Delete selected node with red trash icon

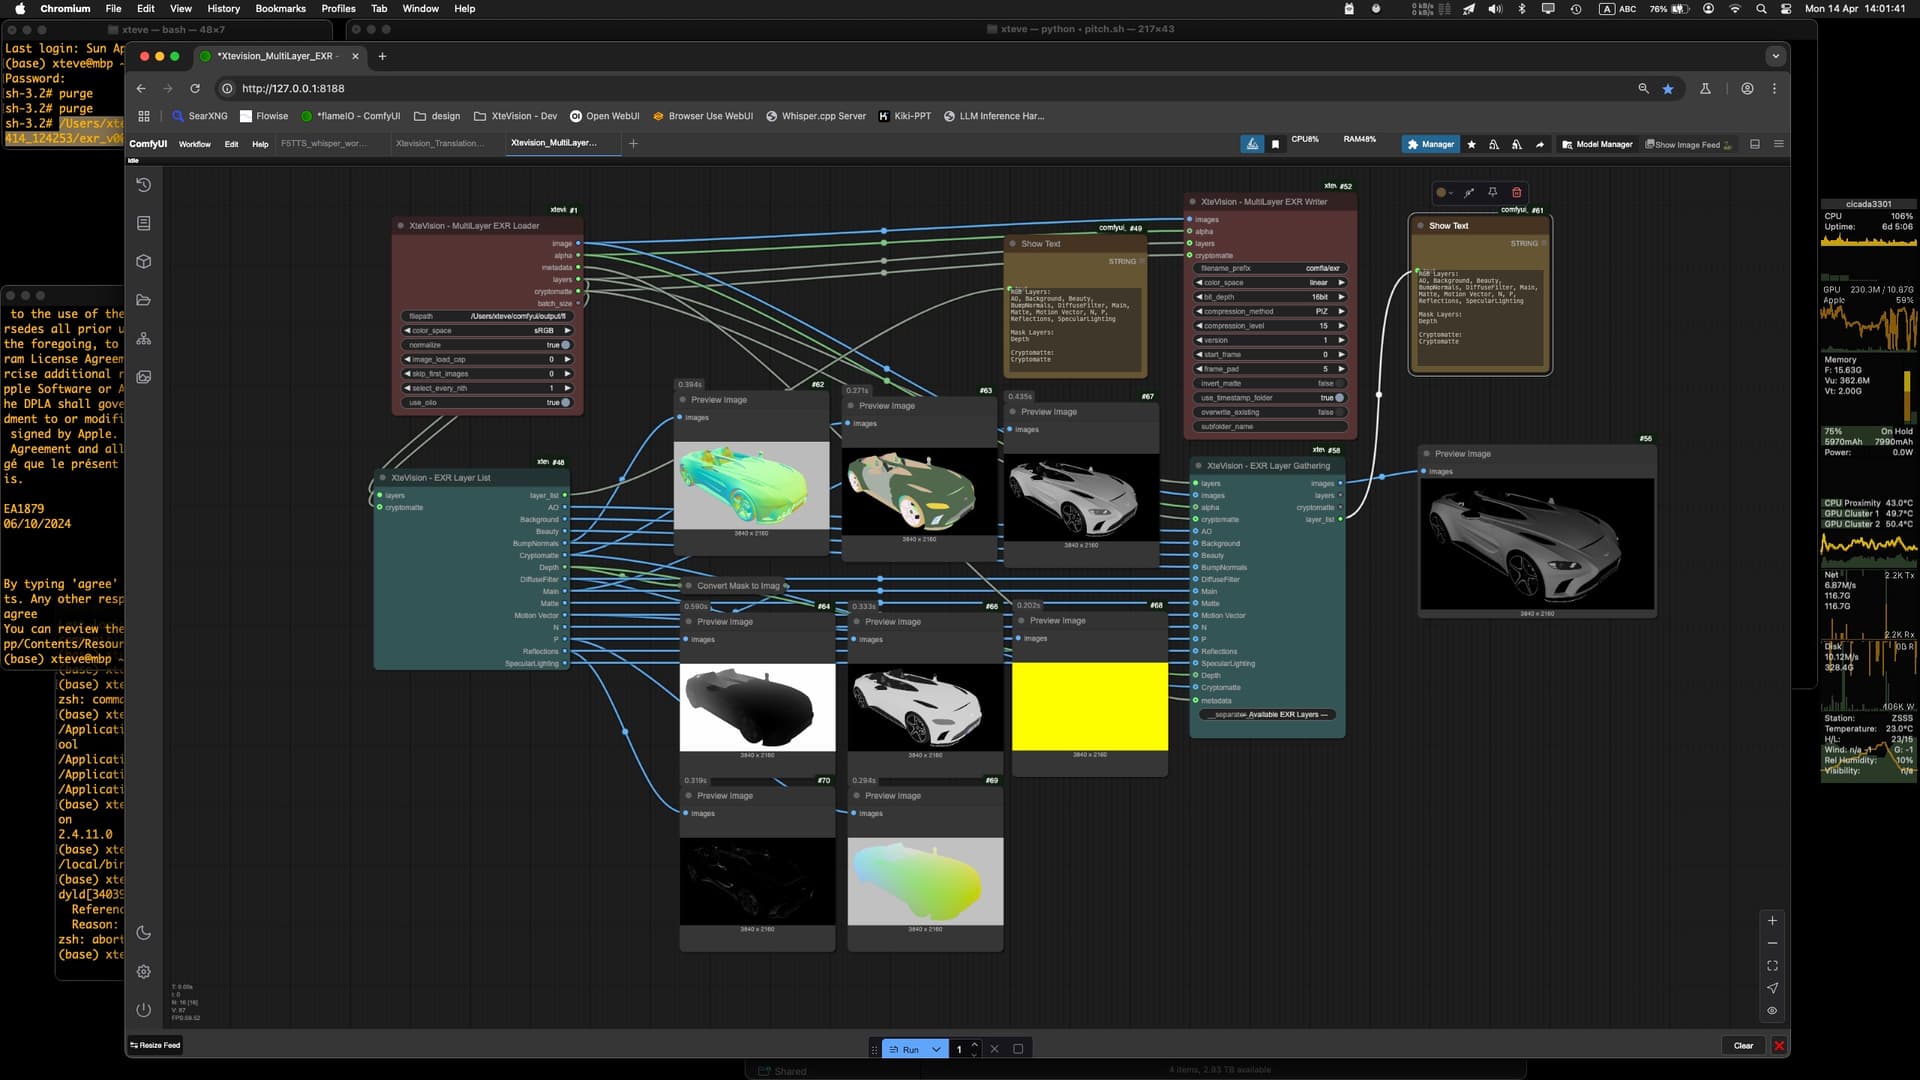(1517, 192)
